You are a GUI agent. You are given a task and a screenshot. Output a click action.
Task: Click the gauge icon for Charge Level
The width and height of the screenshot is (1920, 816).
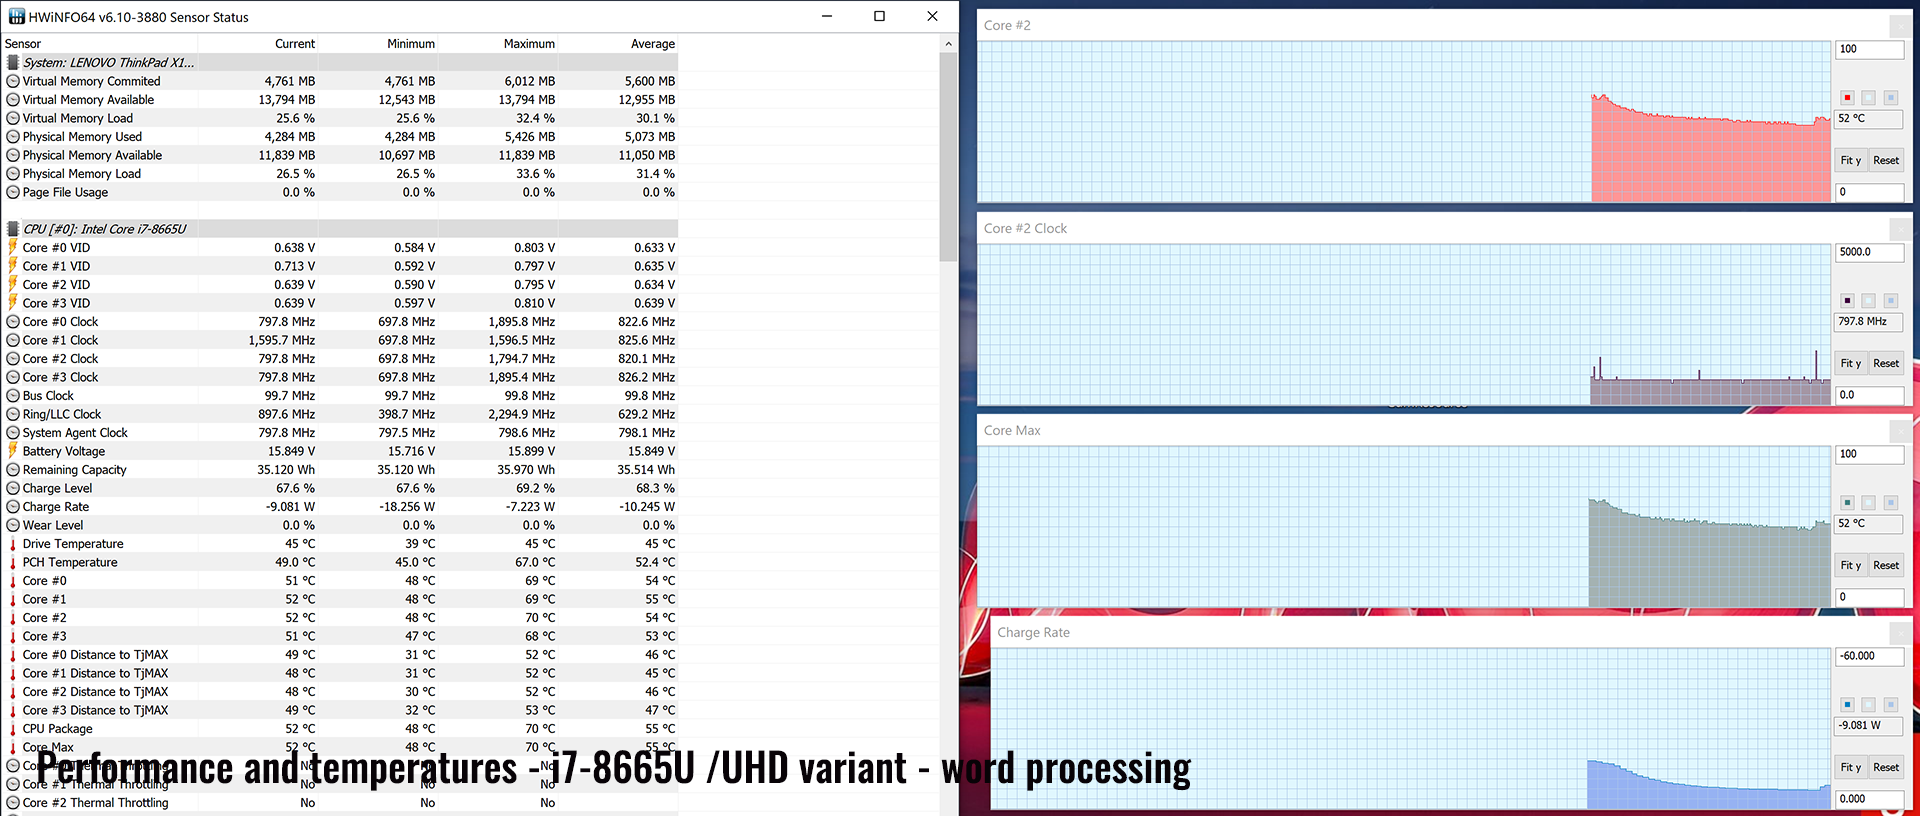coord(13,488)
